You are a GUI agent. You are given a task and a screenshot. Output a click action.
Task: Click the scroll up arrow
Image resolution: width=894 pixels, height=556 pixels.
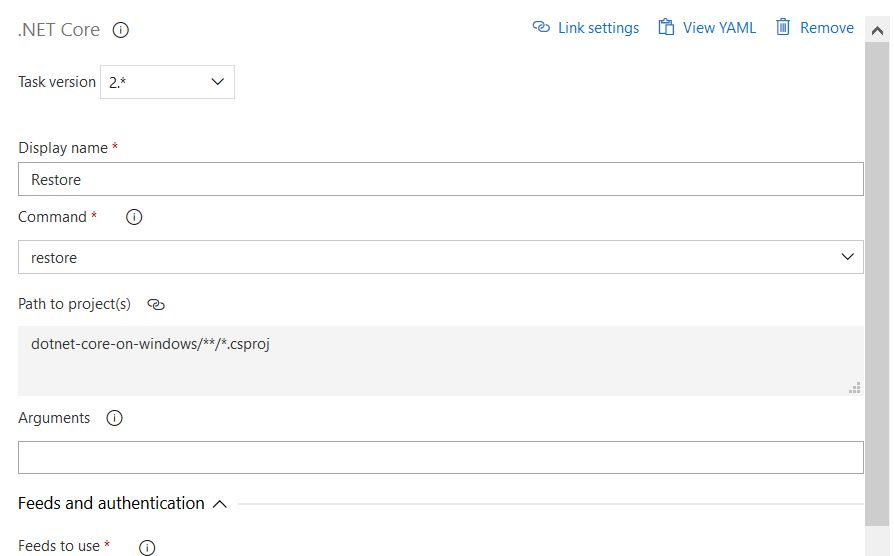click(x=879, y=28)
